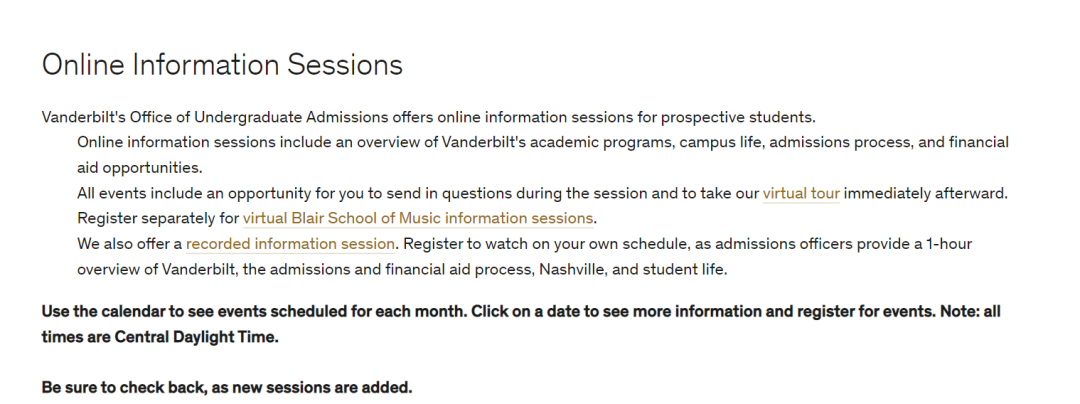Click the line starting 'All events include an opportunity'
The image size is (1080, 404).
tap(542, 193)
